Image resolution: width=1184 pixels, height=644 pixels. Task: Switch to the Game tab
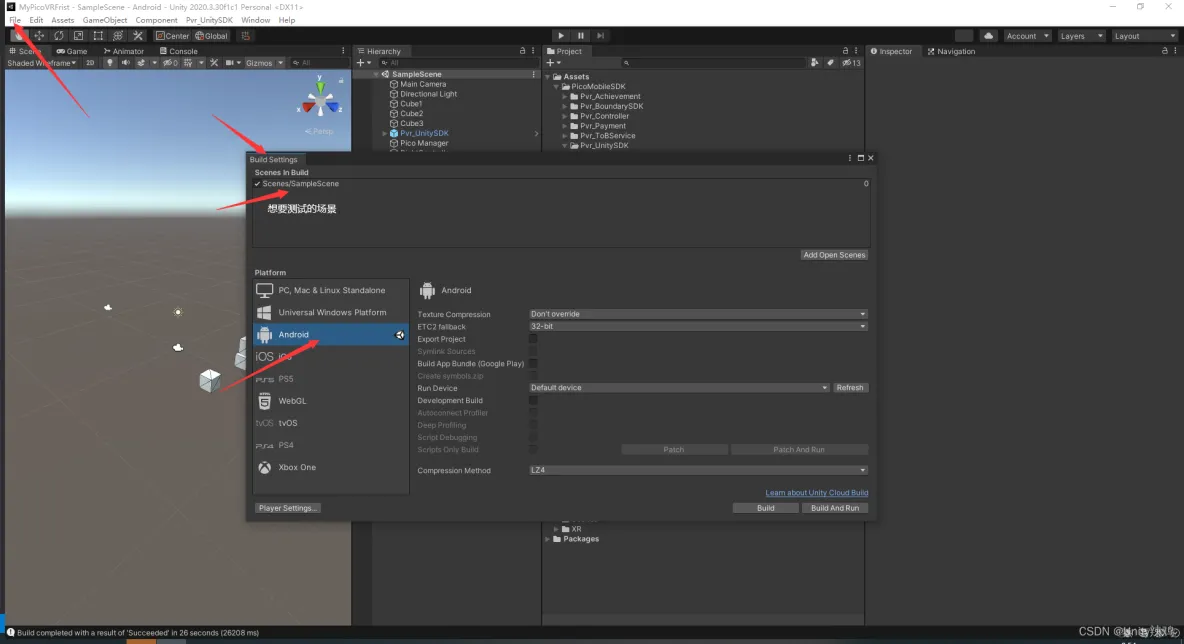coord(72,51)
